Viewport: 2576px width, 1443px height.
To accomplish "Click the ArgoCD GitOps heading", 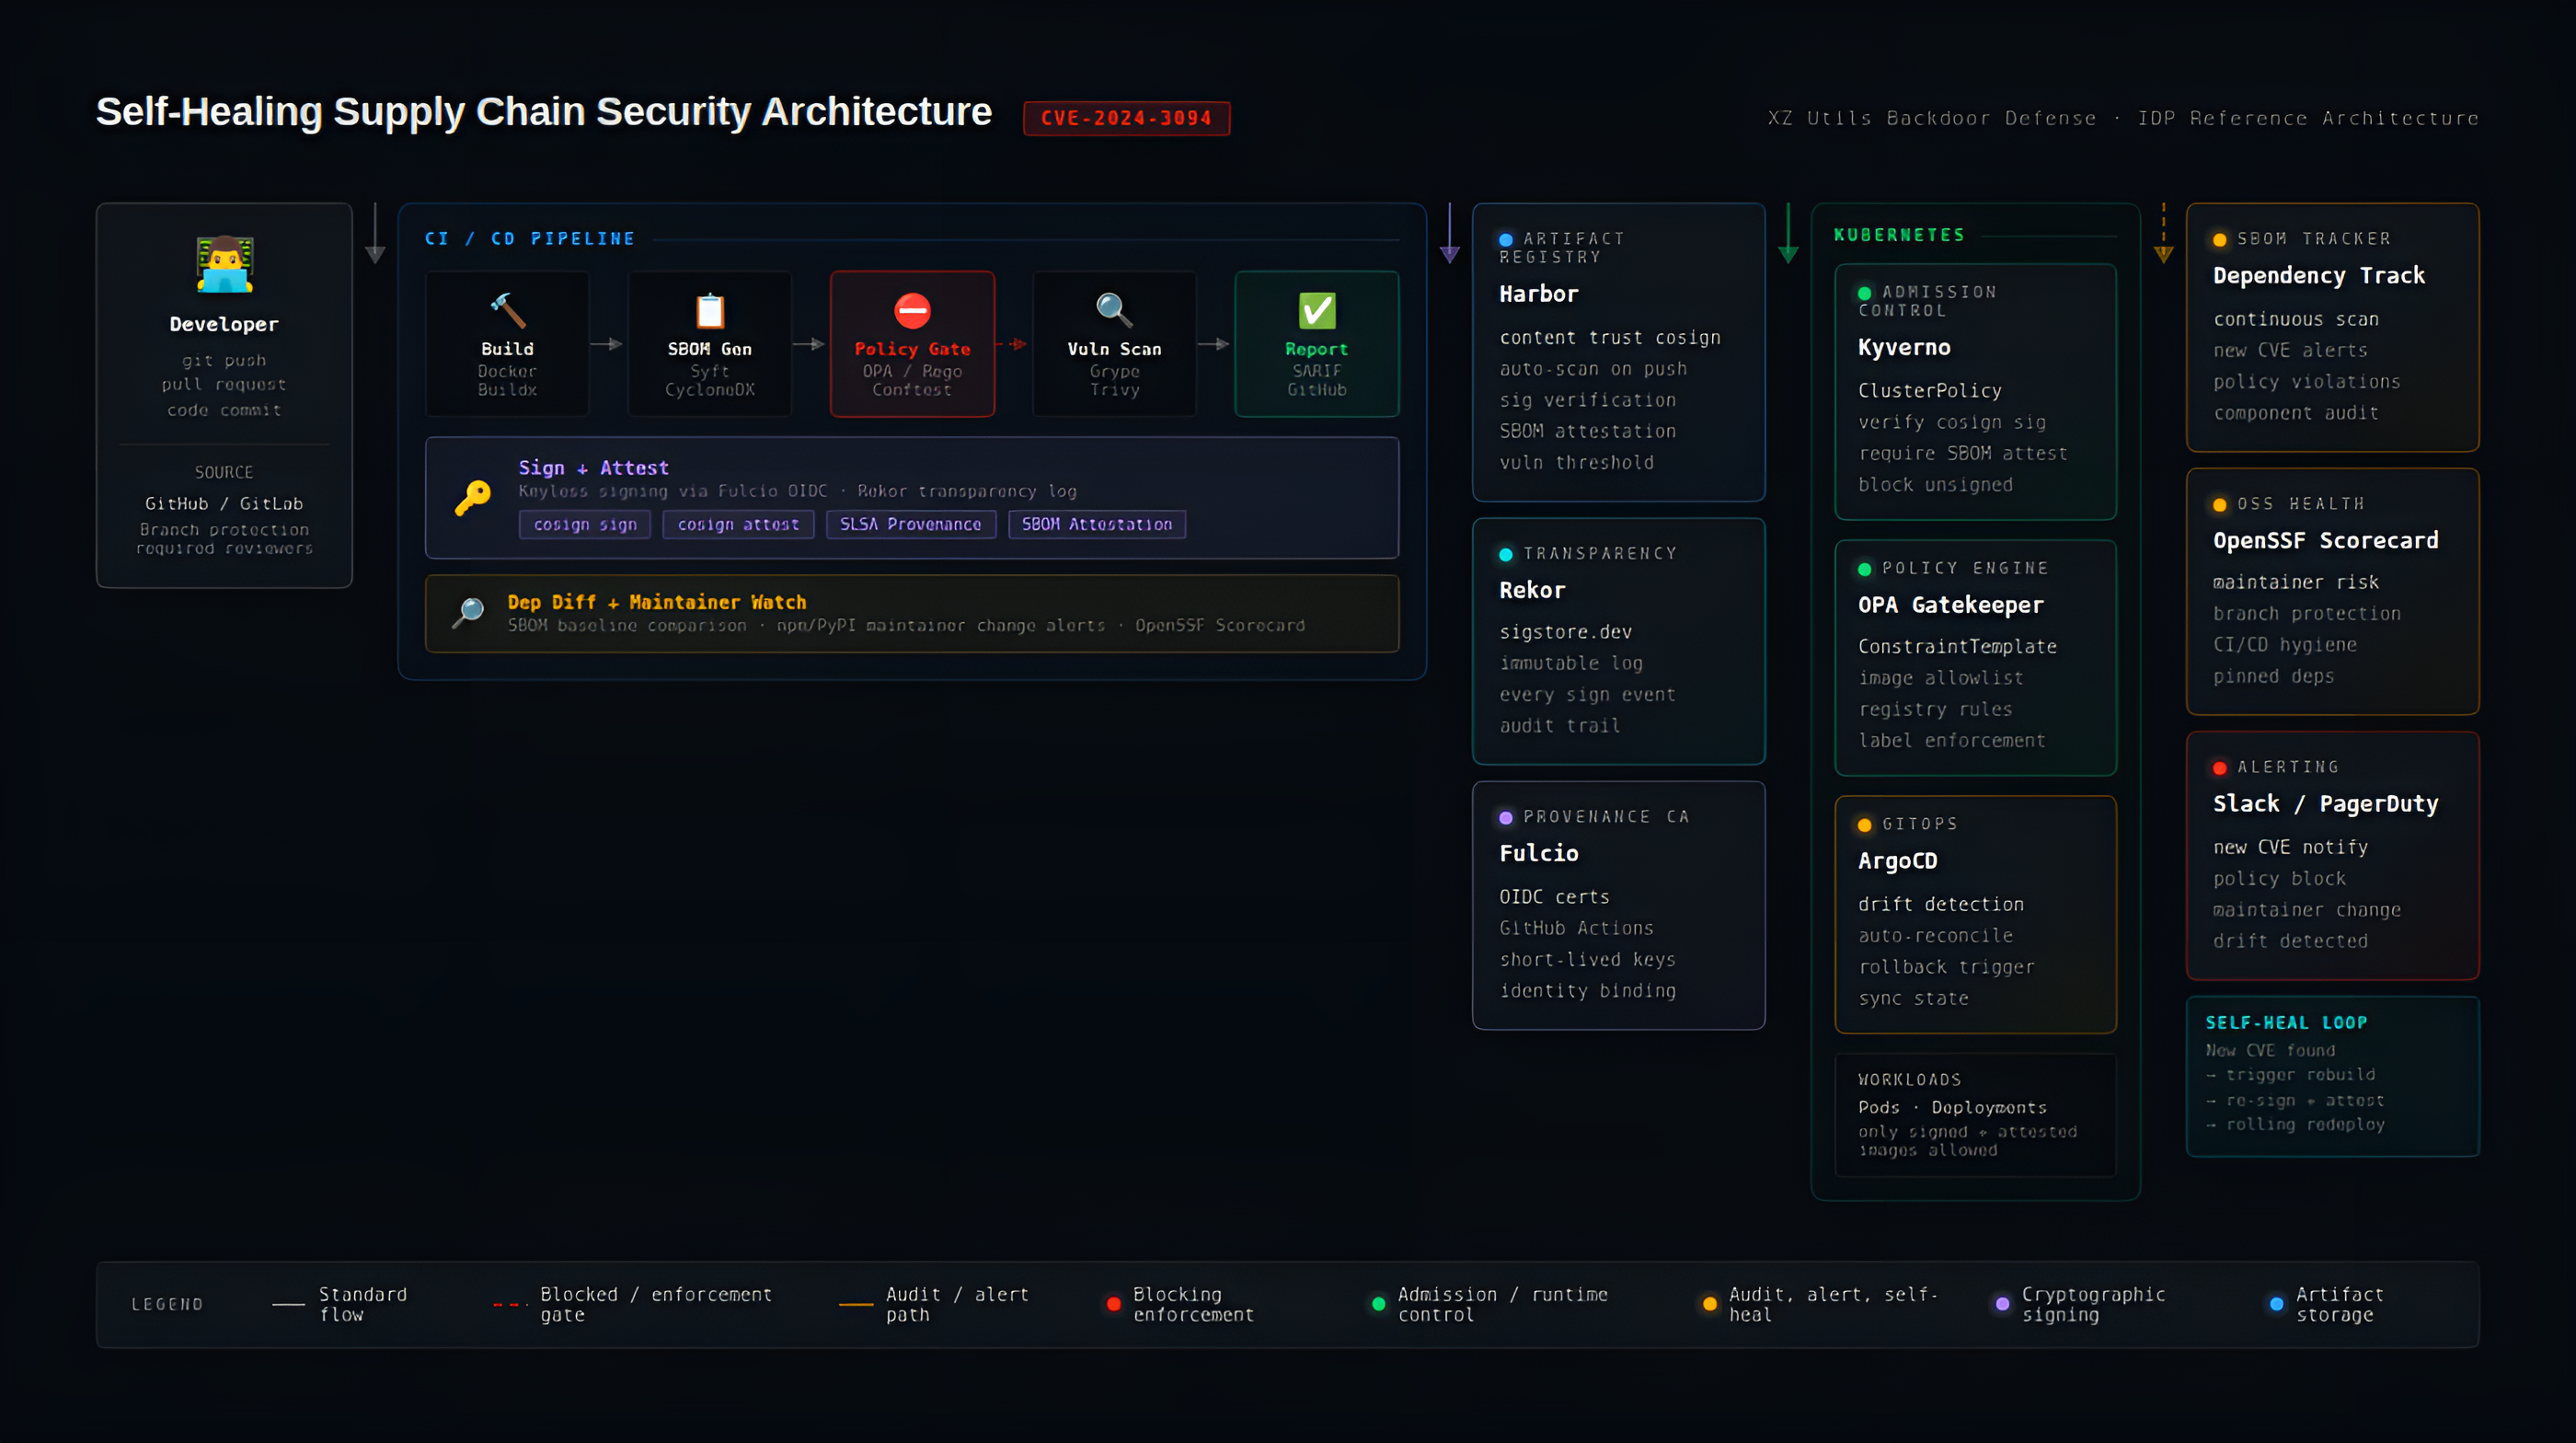I will (x=1897, y=861).
